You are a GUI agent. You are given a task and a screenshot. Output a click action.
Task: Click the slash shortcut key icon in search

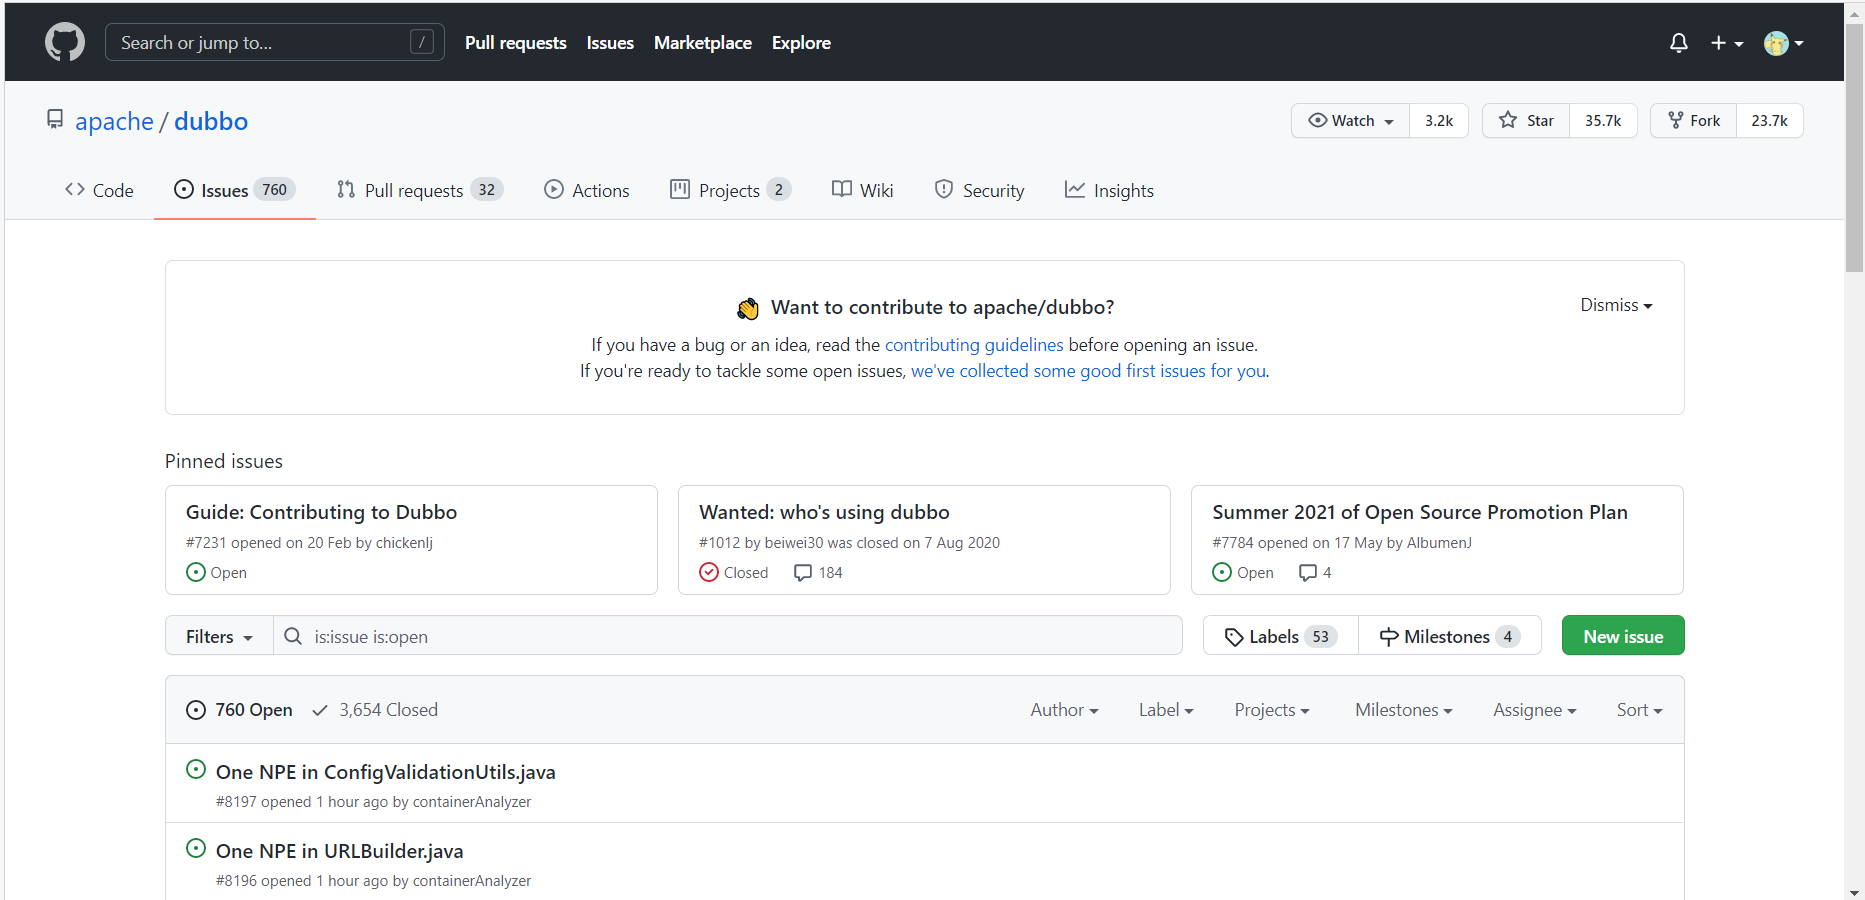click(x=422, y=42)
